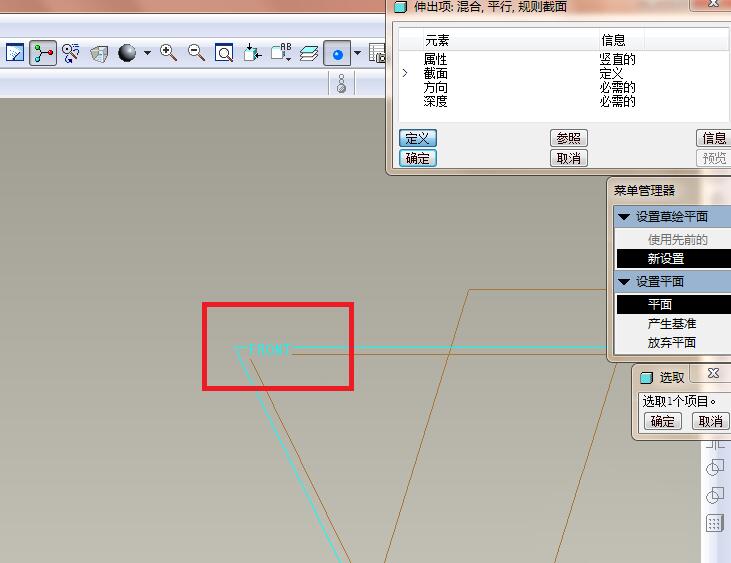Collapse the 设置平面 menu section

tap(624, 282)
